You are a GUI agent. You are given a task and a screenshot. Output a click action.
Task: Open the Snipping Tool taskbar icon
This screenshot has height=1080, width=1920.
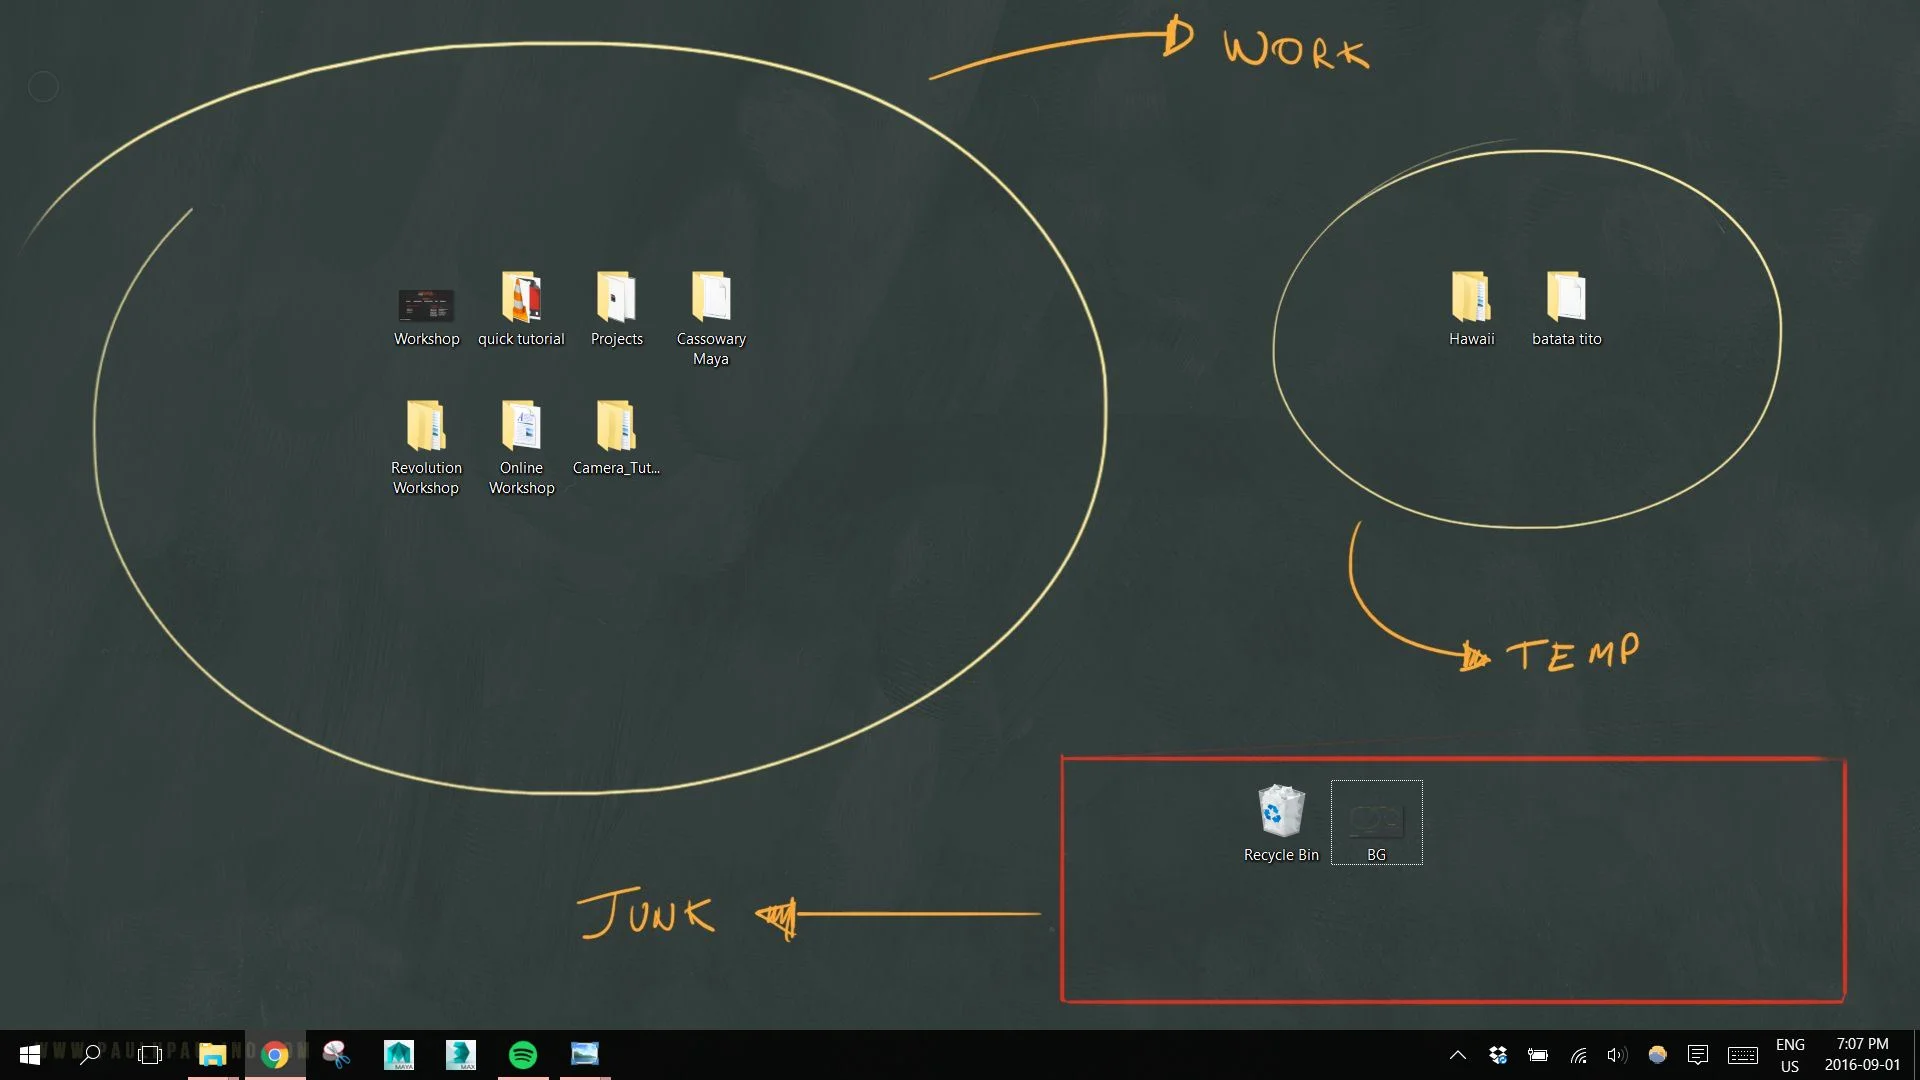click(336, 1054)
